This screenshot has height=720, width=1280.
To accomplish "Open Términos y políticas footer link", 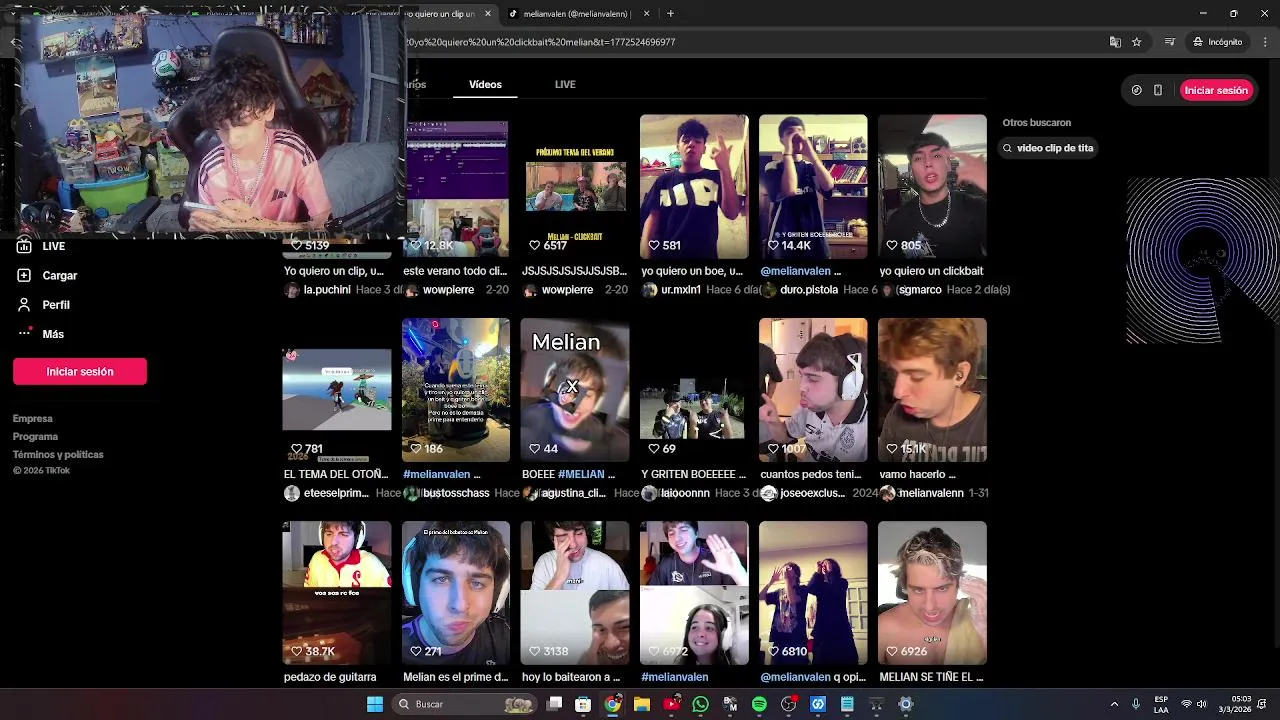I will (58, 455).
